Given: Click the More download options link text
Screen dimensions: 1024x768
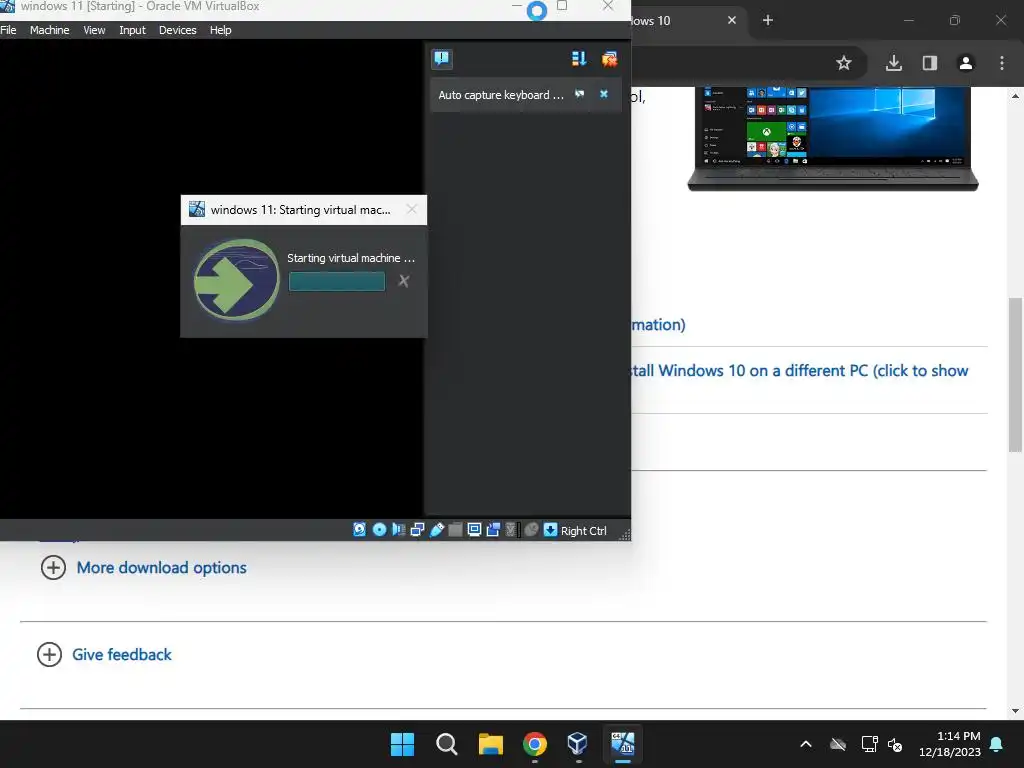Looking at the screenshot, I should tap(161, 568).
